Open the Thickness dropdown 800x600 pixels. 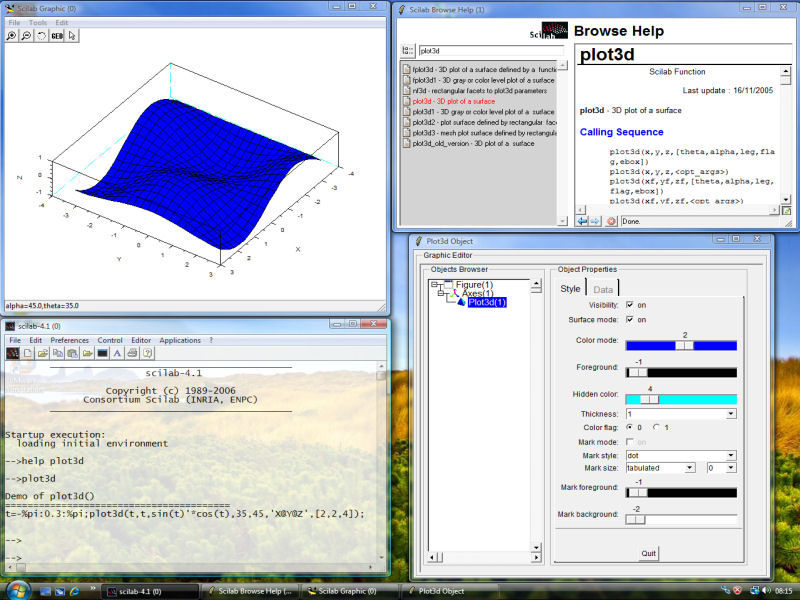tap(731, 413)
